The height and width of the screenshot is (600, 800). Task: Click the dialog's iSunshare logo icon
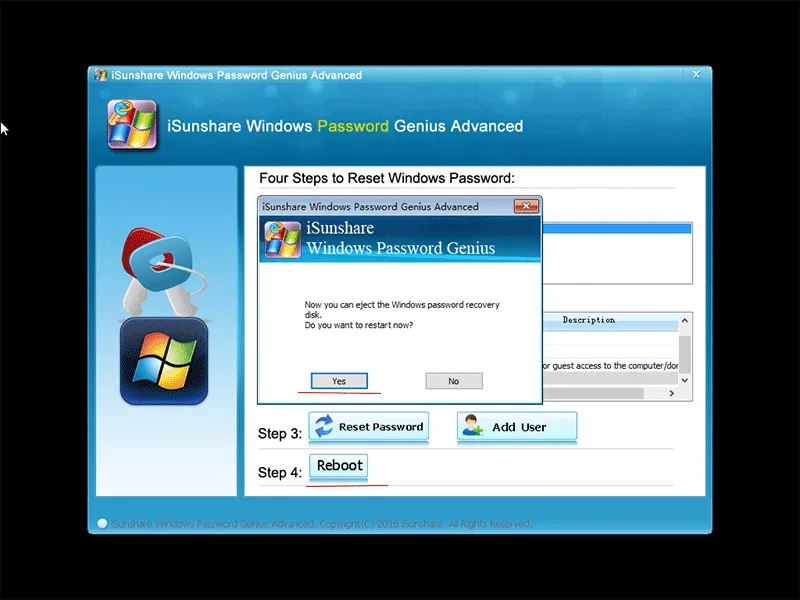coord(282,239)
